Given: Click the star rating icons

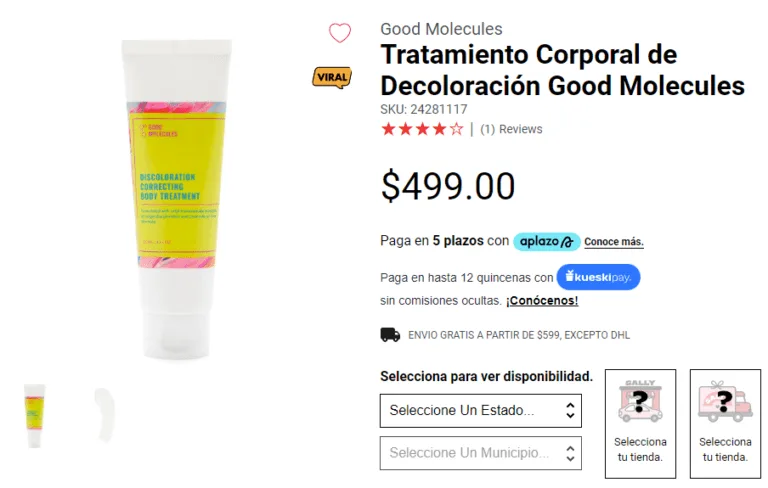Looking at the screenshot, I should point(422,129).
